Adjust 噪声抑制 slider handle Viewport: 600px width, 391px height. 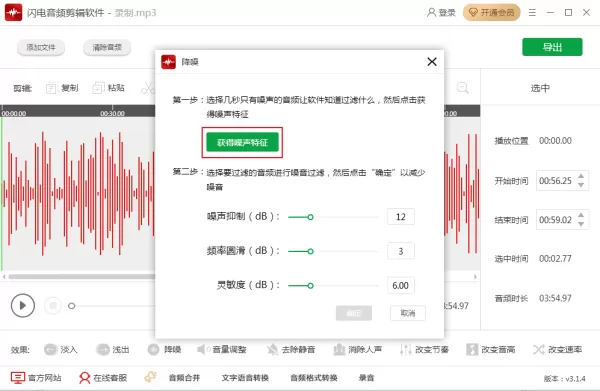click(x=310, y=217)
